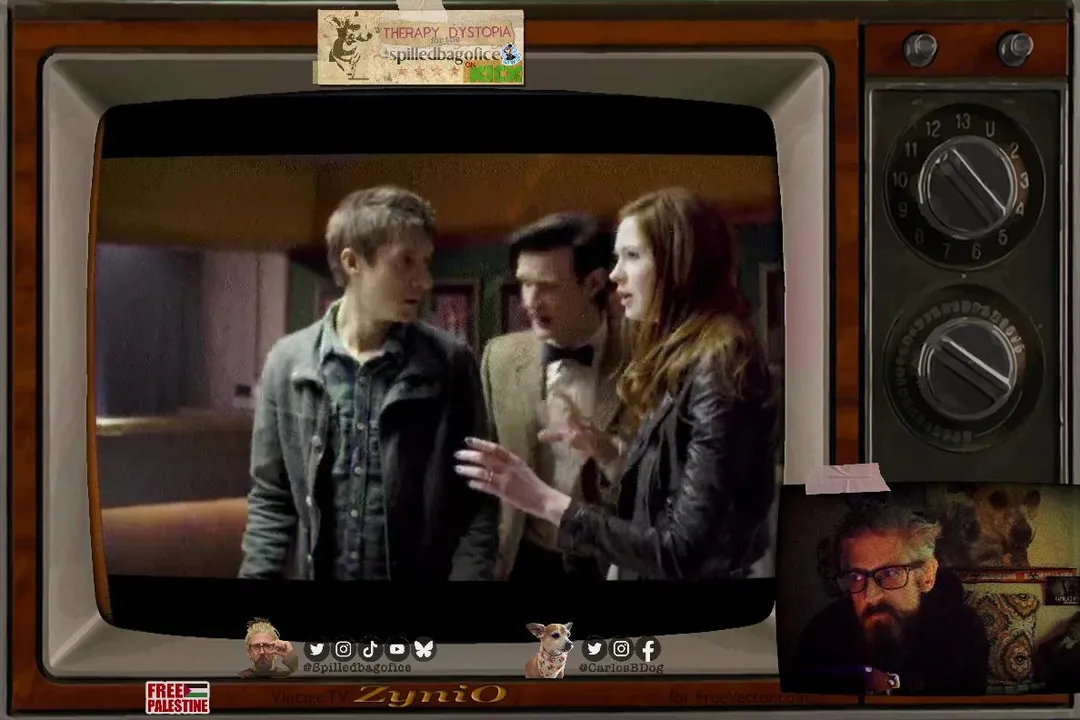This screenshot has height=720, width=1080.
Task: Click the Twitter icon next to @Spilledbagofice
Action: [316, 649]
